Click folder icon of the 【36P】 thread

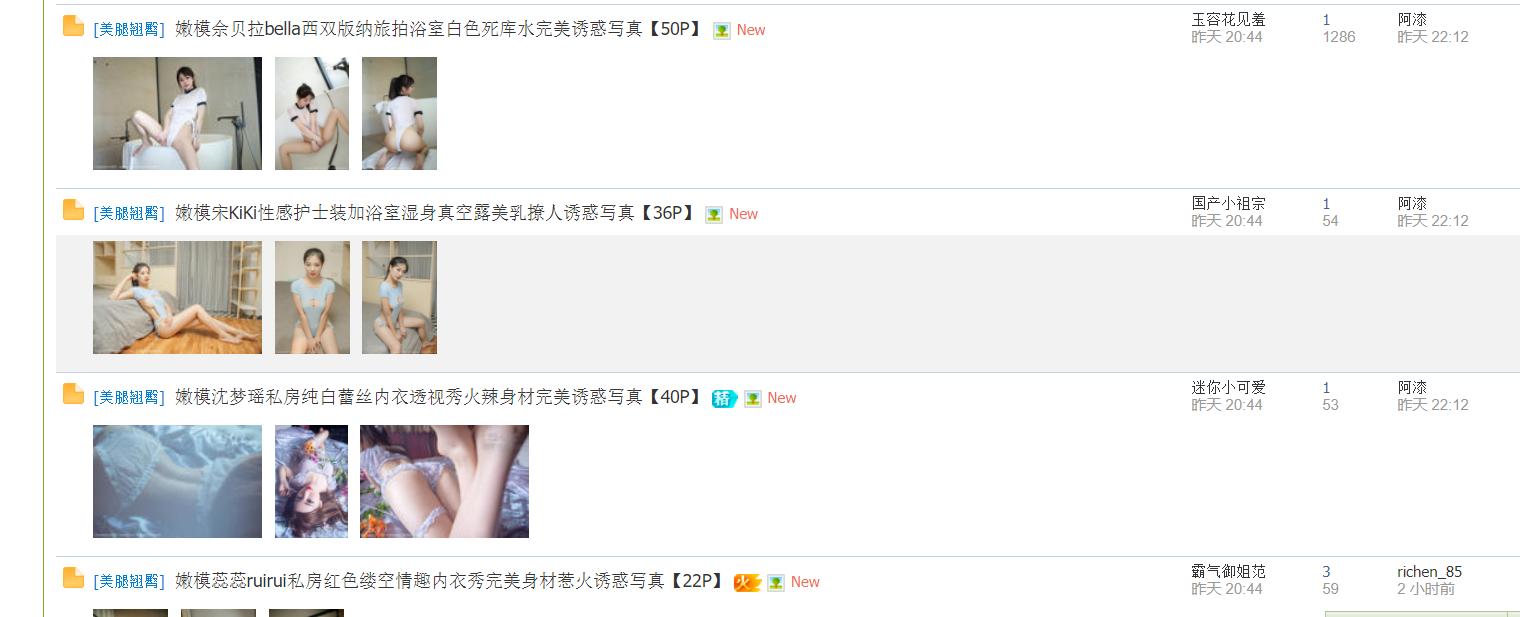73,210
